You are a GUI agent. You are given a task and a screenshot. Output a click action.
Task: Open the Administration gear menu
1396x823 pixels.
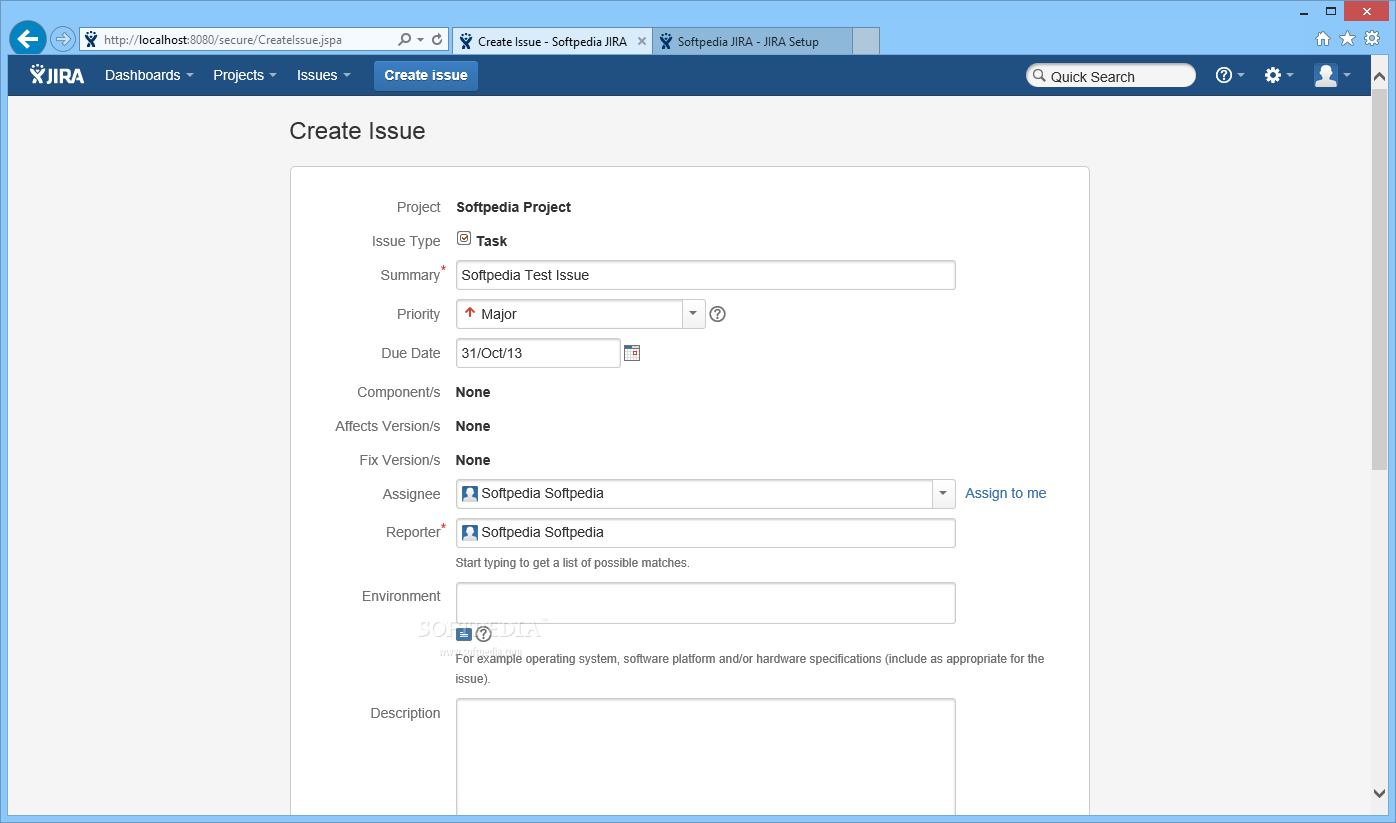[x=1278, y=75]
